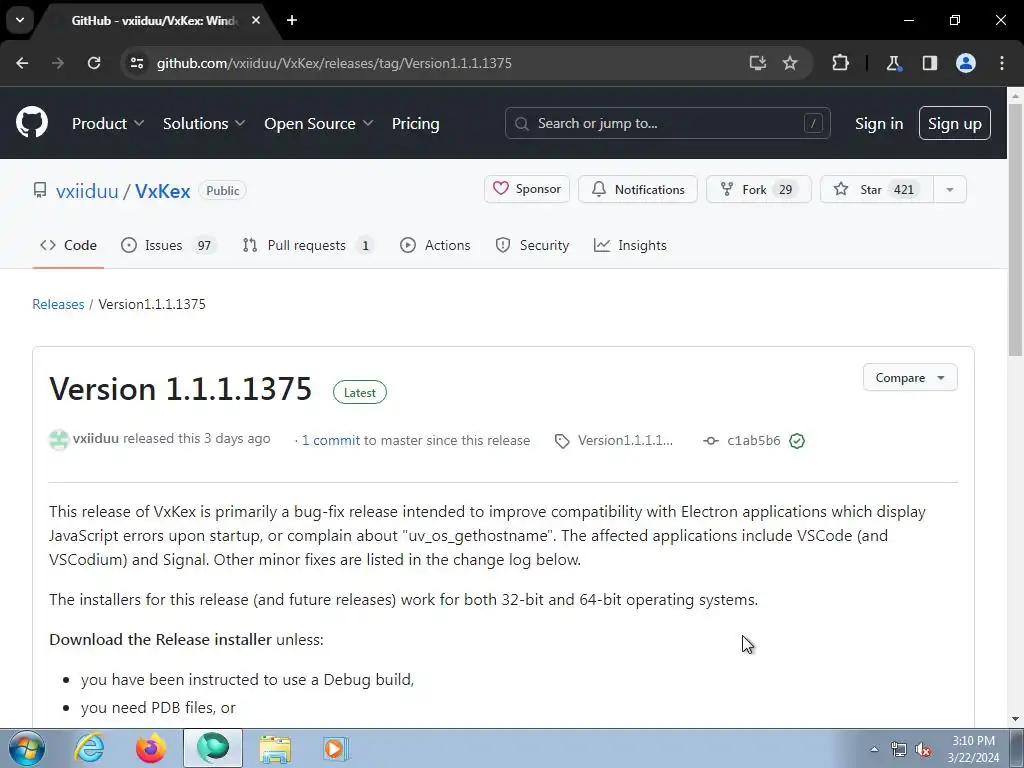Image resolution: width=1024 pixels, height=768 pixels.
Task: Click the Notifications button
Action: coord(637,189)
